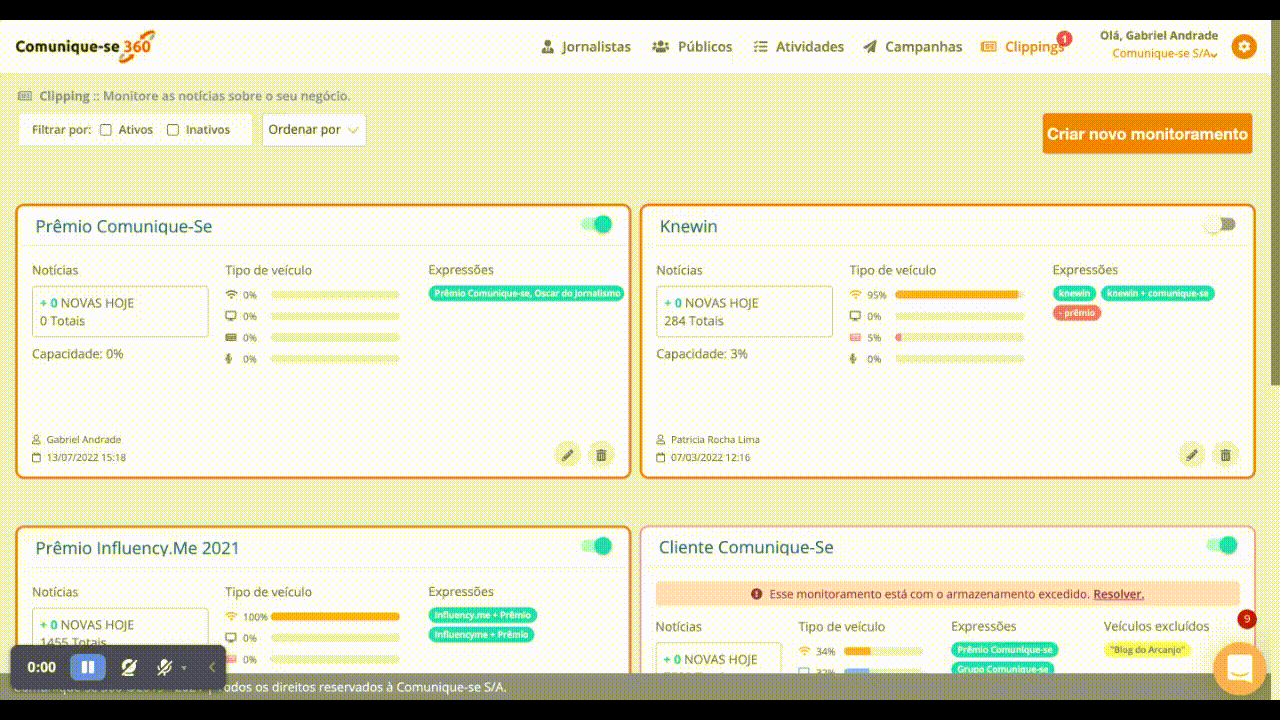
Task: Click user icon beside Patricia Rocha Lima
Action: point(660,440)
